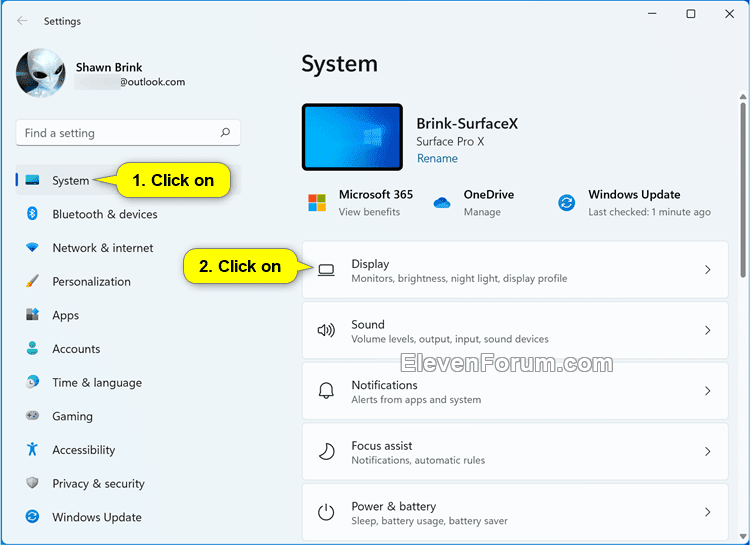Screen dimensions: 750x545
Task: Select Apps in the sidebar
Action: tap(66, 315)
